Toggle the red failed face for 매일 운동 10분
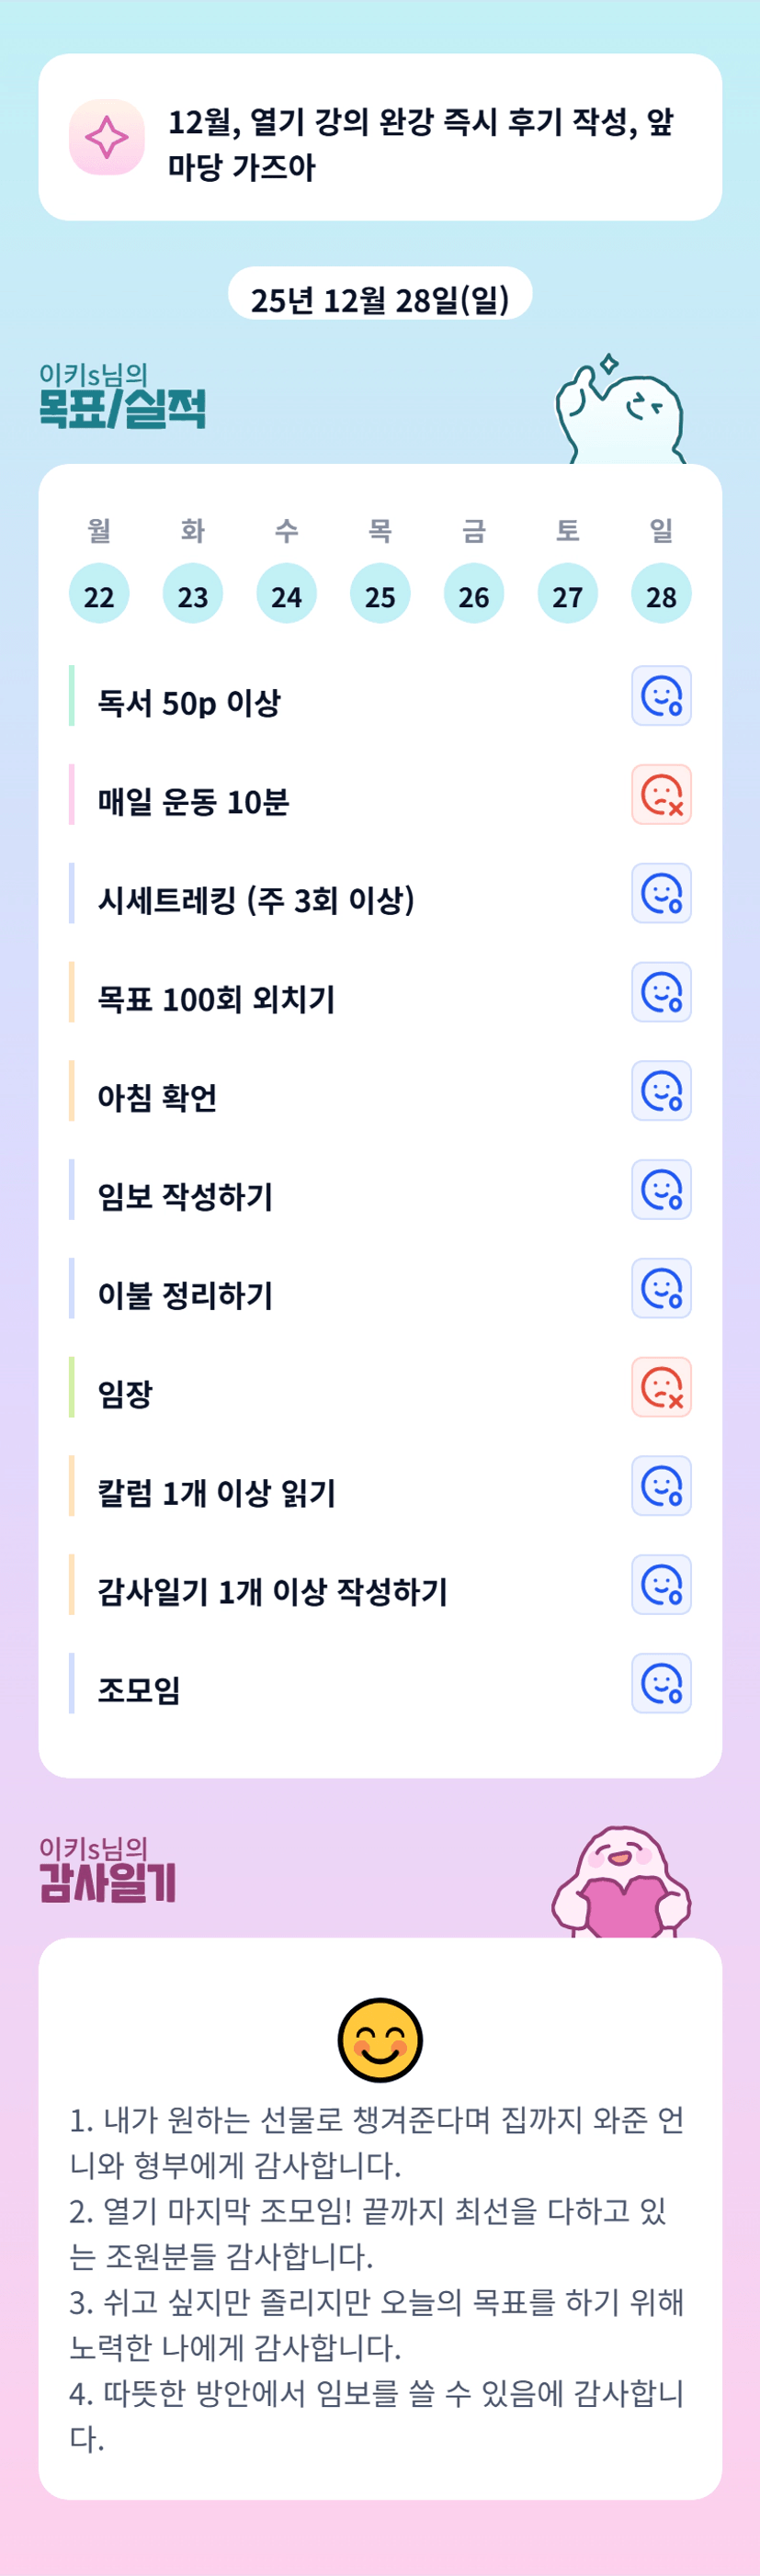This screenshot has width=760, height=2576. 661,795
